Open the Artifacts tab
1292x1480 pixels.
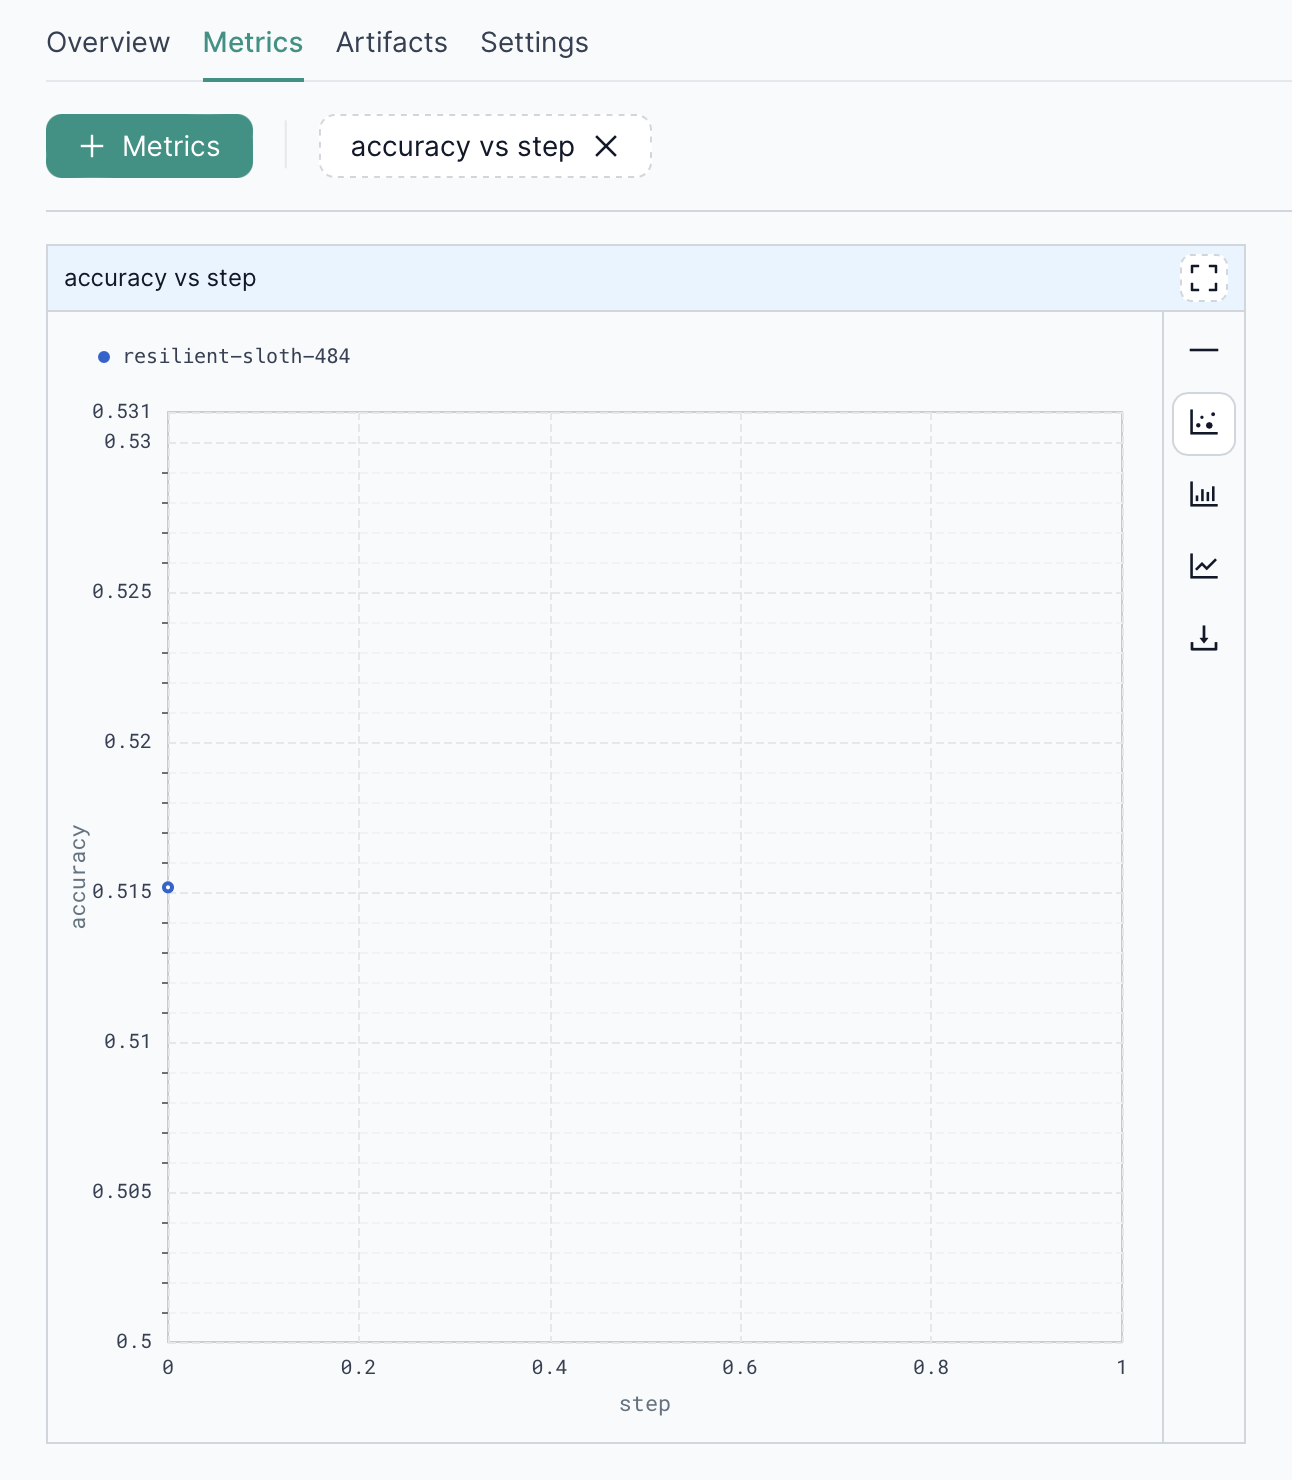(x=391, y=42)
